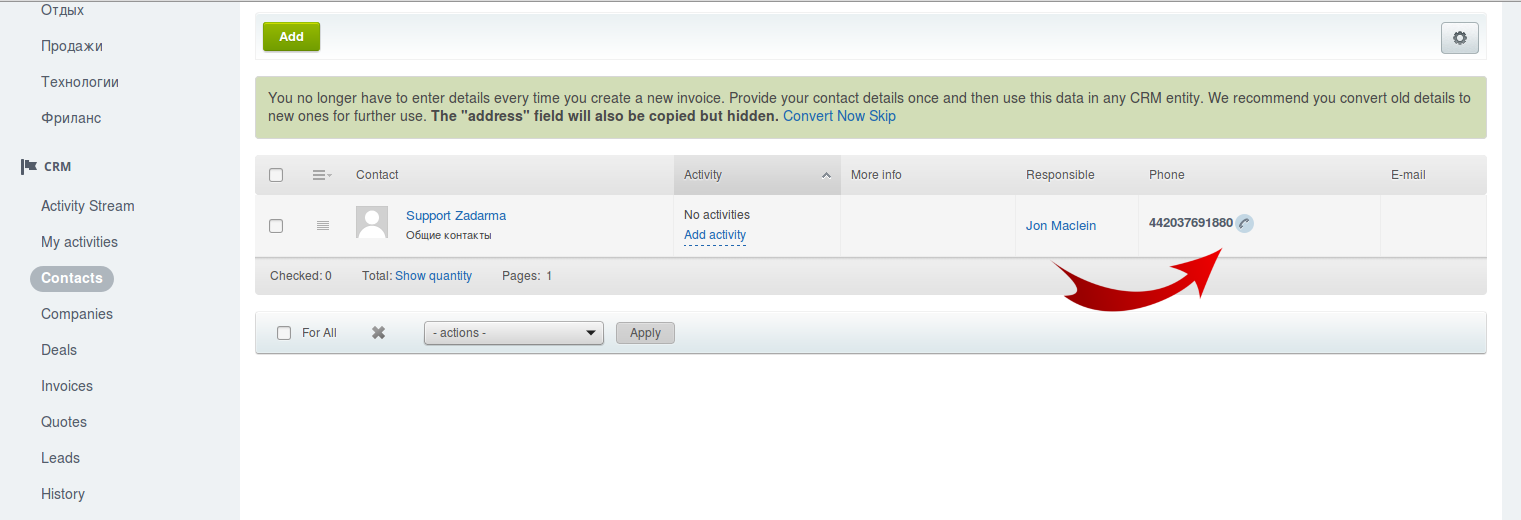Open the settings gear button
1521x520 pixels.
1459,38
